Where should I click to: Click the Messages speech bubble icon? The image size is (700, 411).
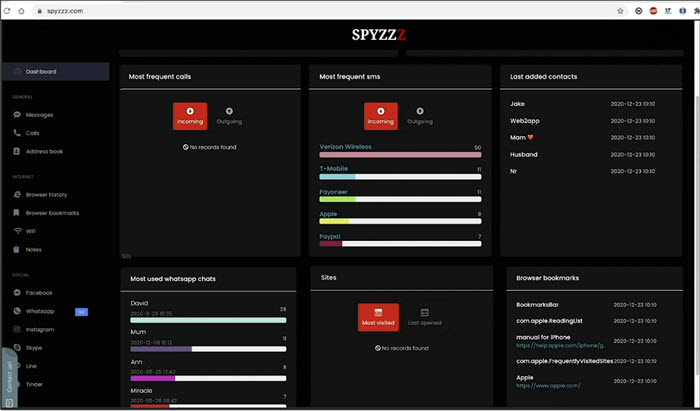17,115
